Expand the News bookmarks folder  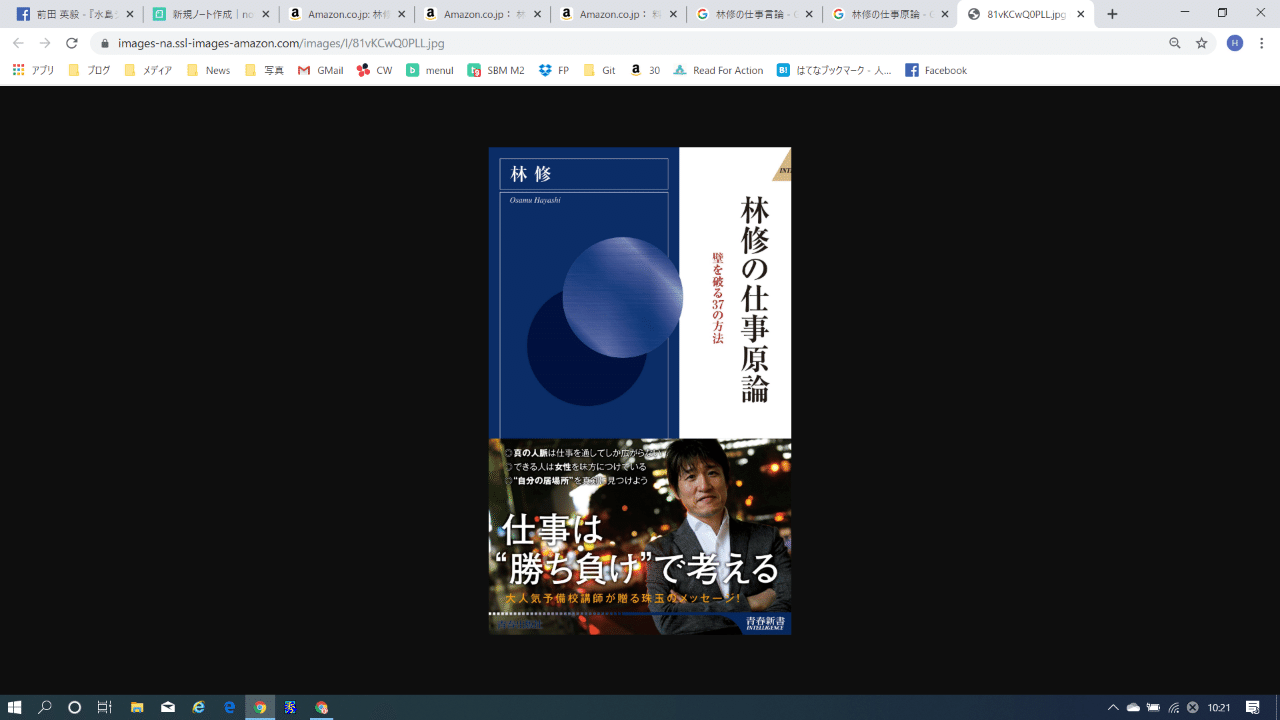pyautogui.click(x=208, y=70)
